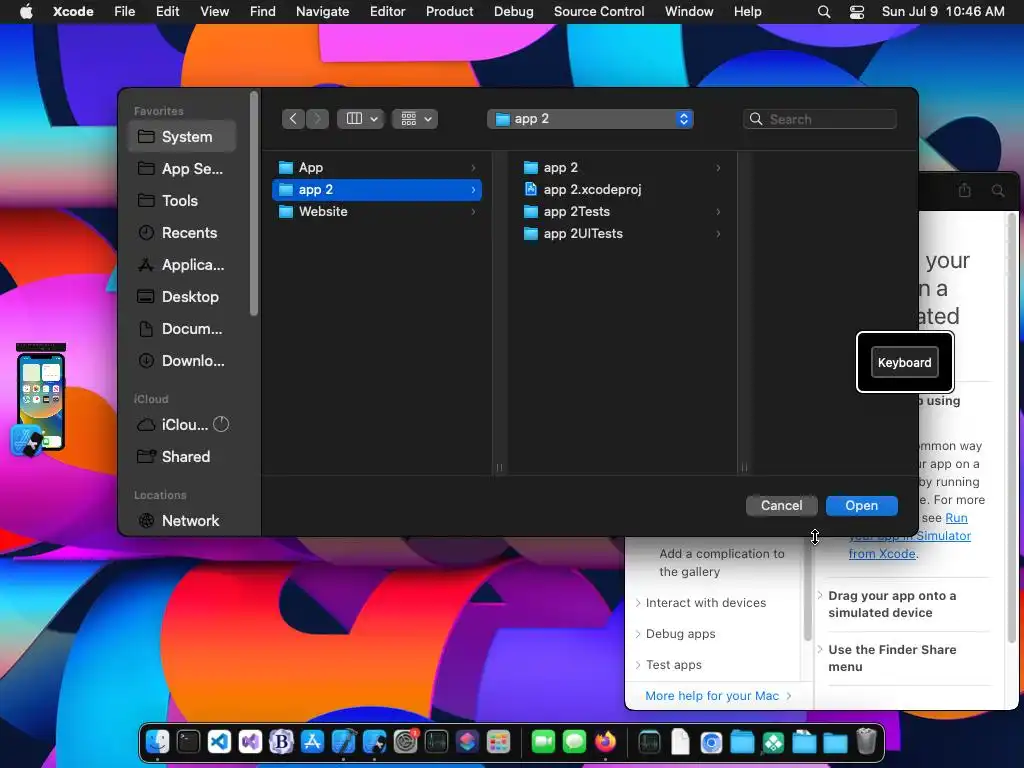Select Add a complication to the gallery
Image resolution: width=1024 pixels, height=768 pixels.
tap(722, 562)
